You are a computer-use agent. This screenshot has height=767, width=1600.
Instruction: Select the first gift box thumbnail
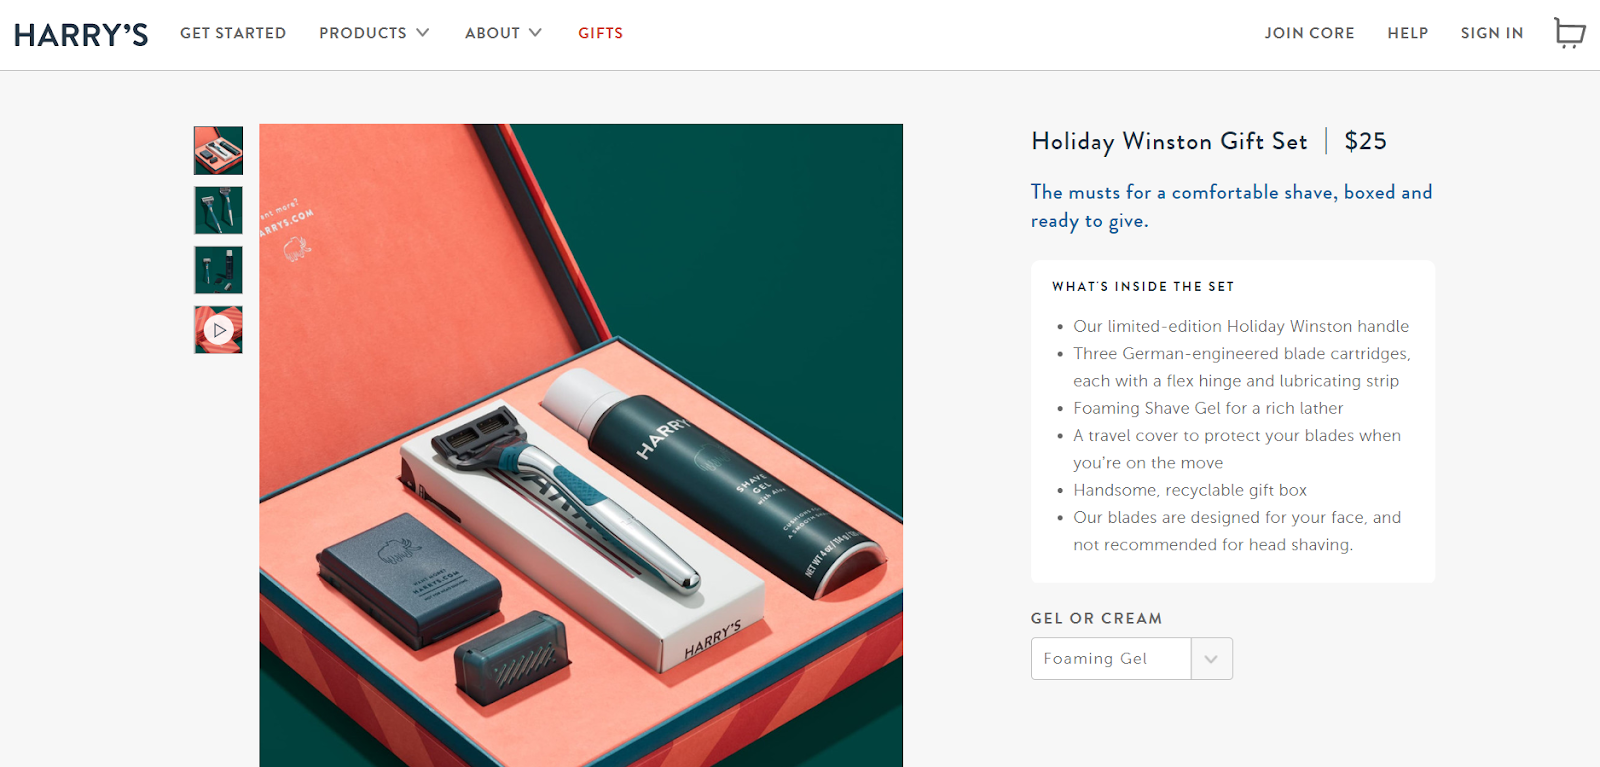(218, 150)
